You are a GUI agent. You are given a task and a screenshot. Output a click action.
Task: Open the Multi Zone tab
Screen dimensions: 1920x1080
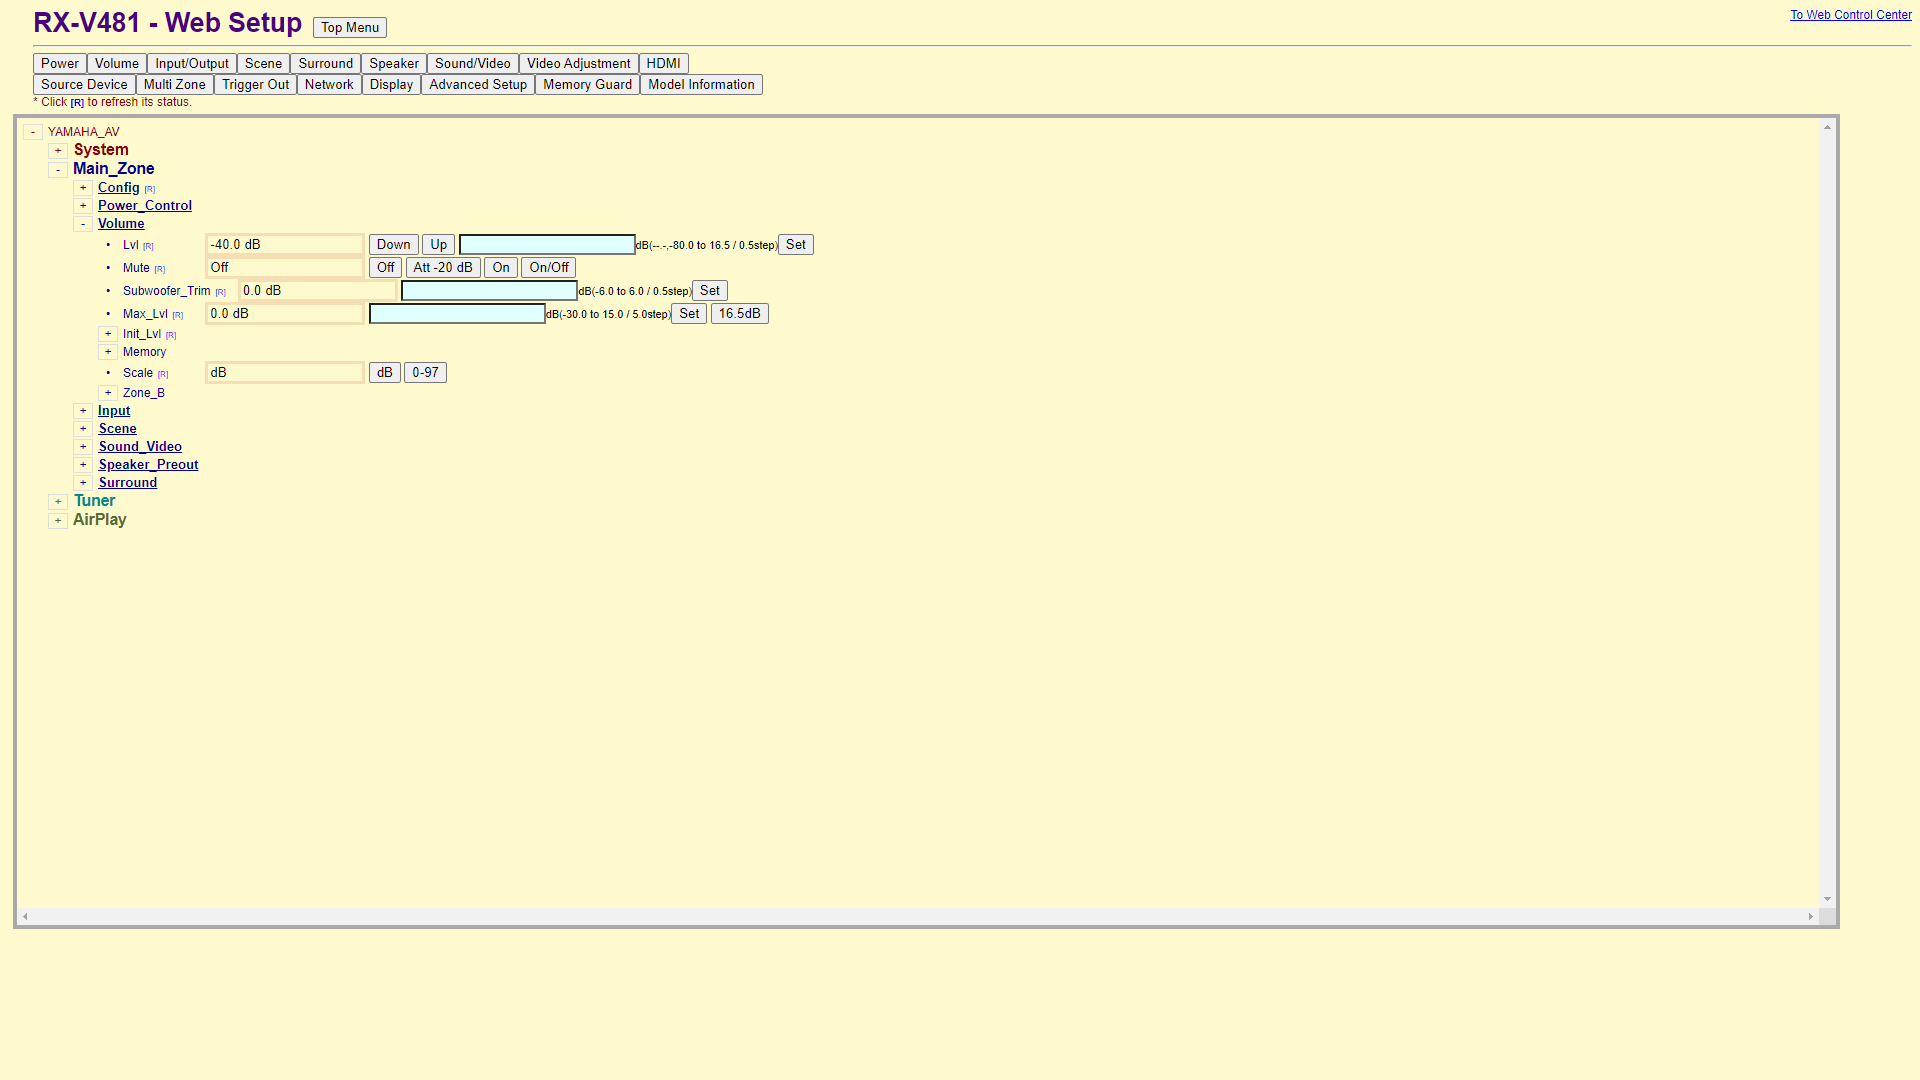point(175,85)
